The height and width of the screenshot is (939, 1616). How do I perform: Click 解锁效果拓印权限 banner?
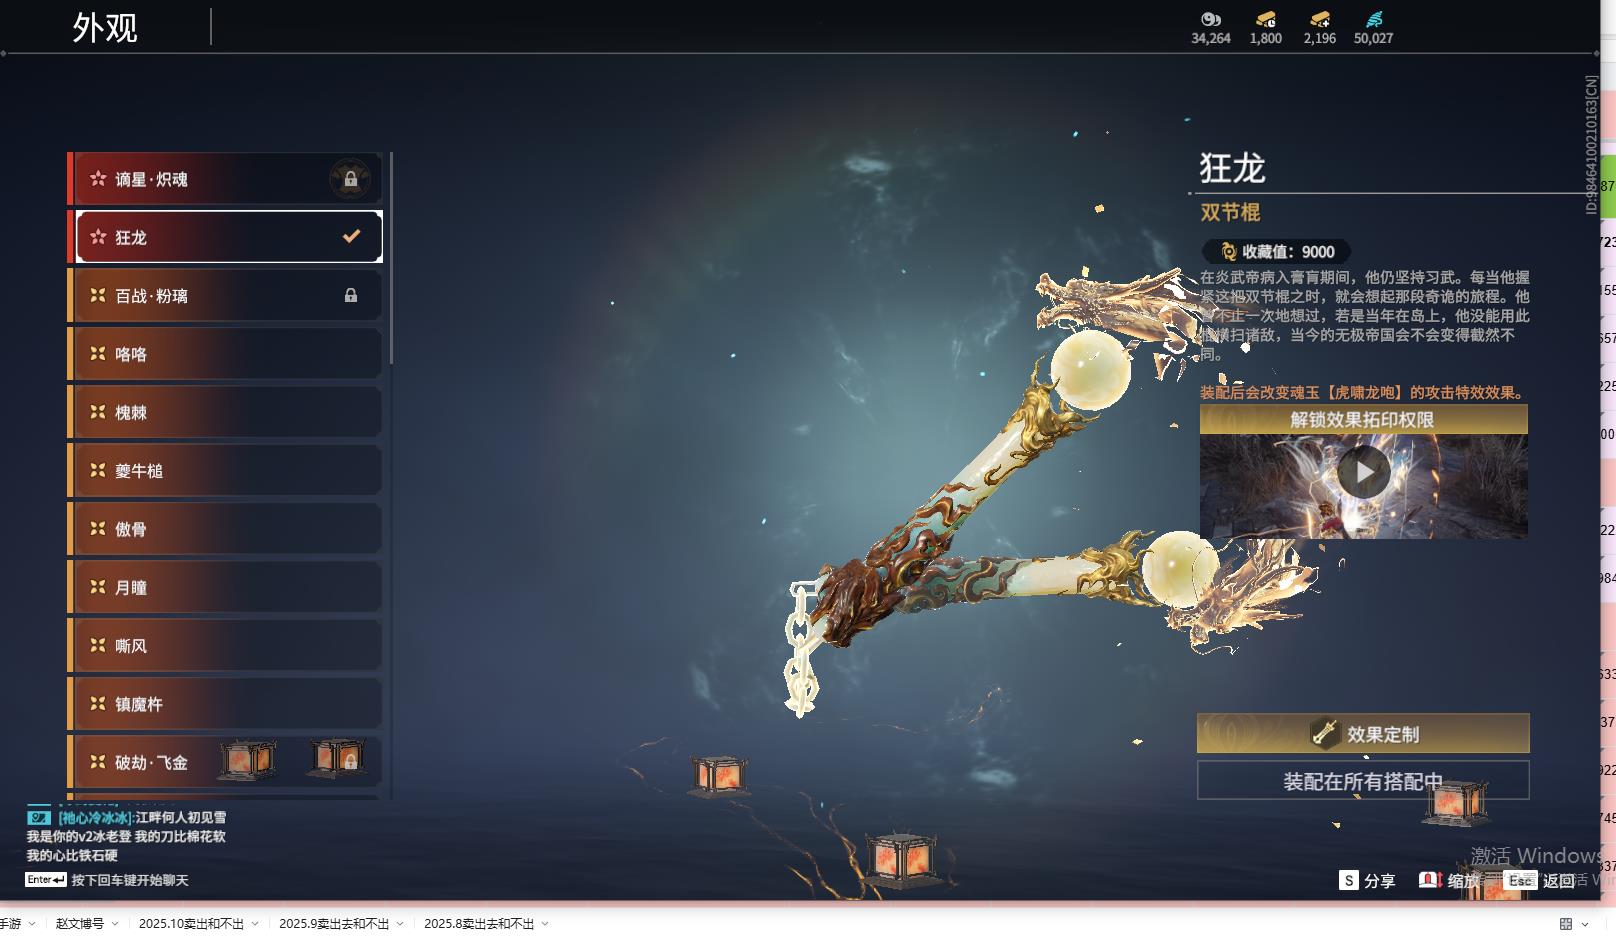[1363, 419]
